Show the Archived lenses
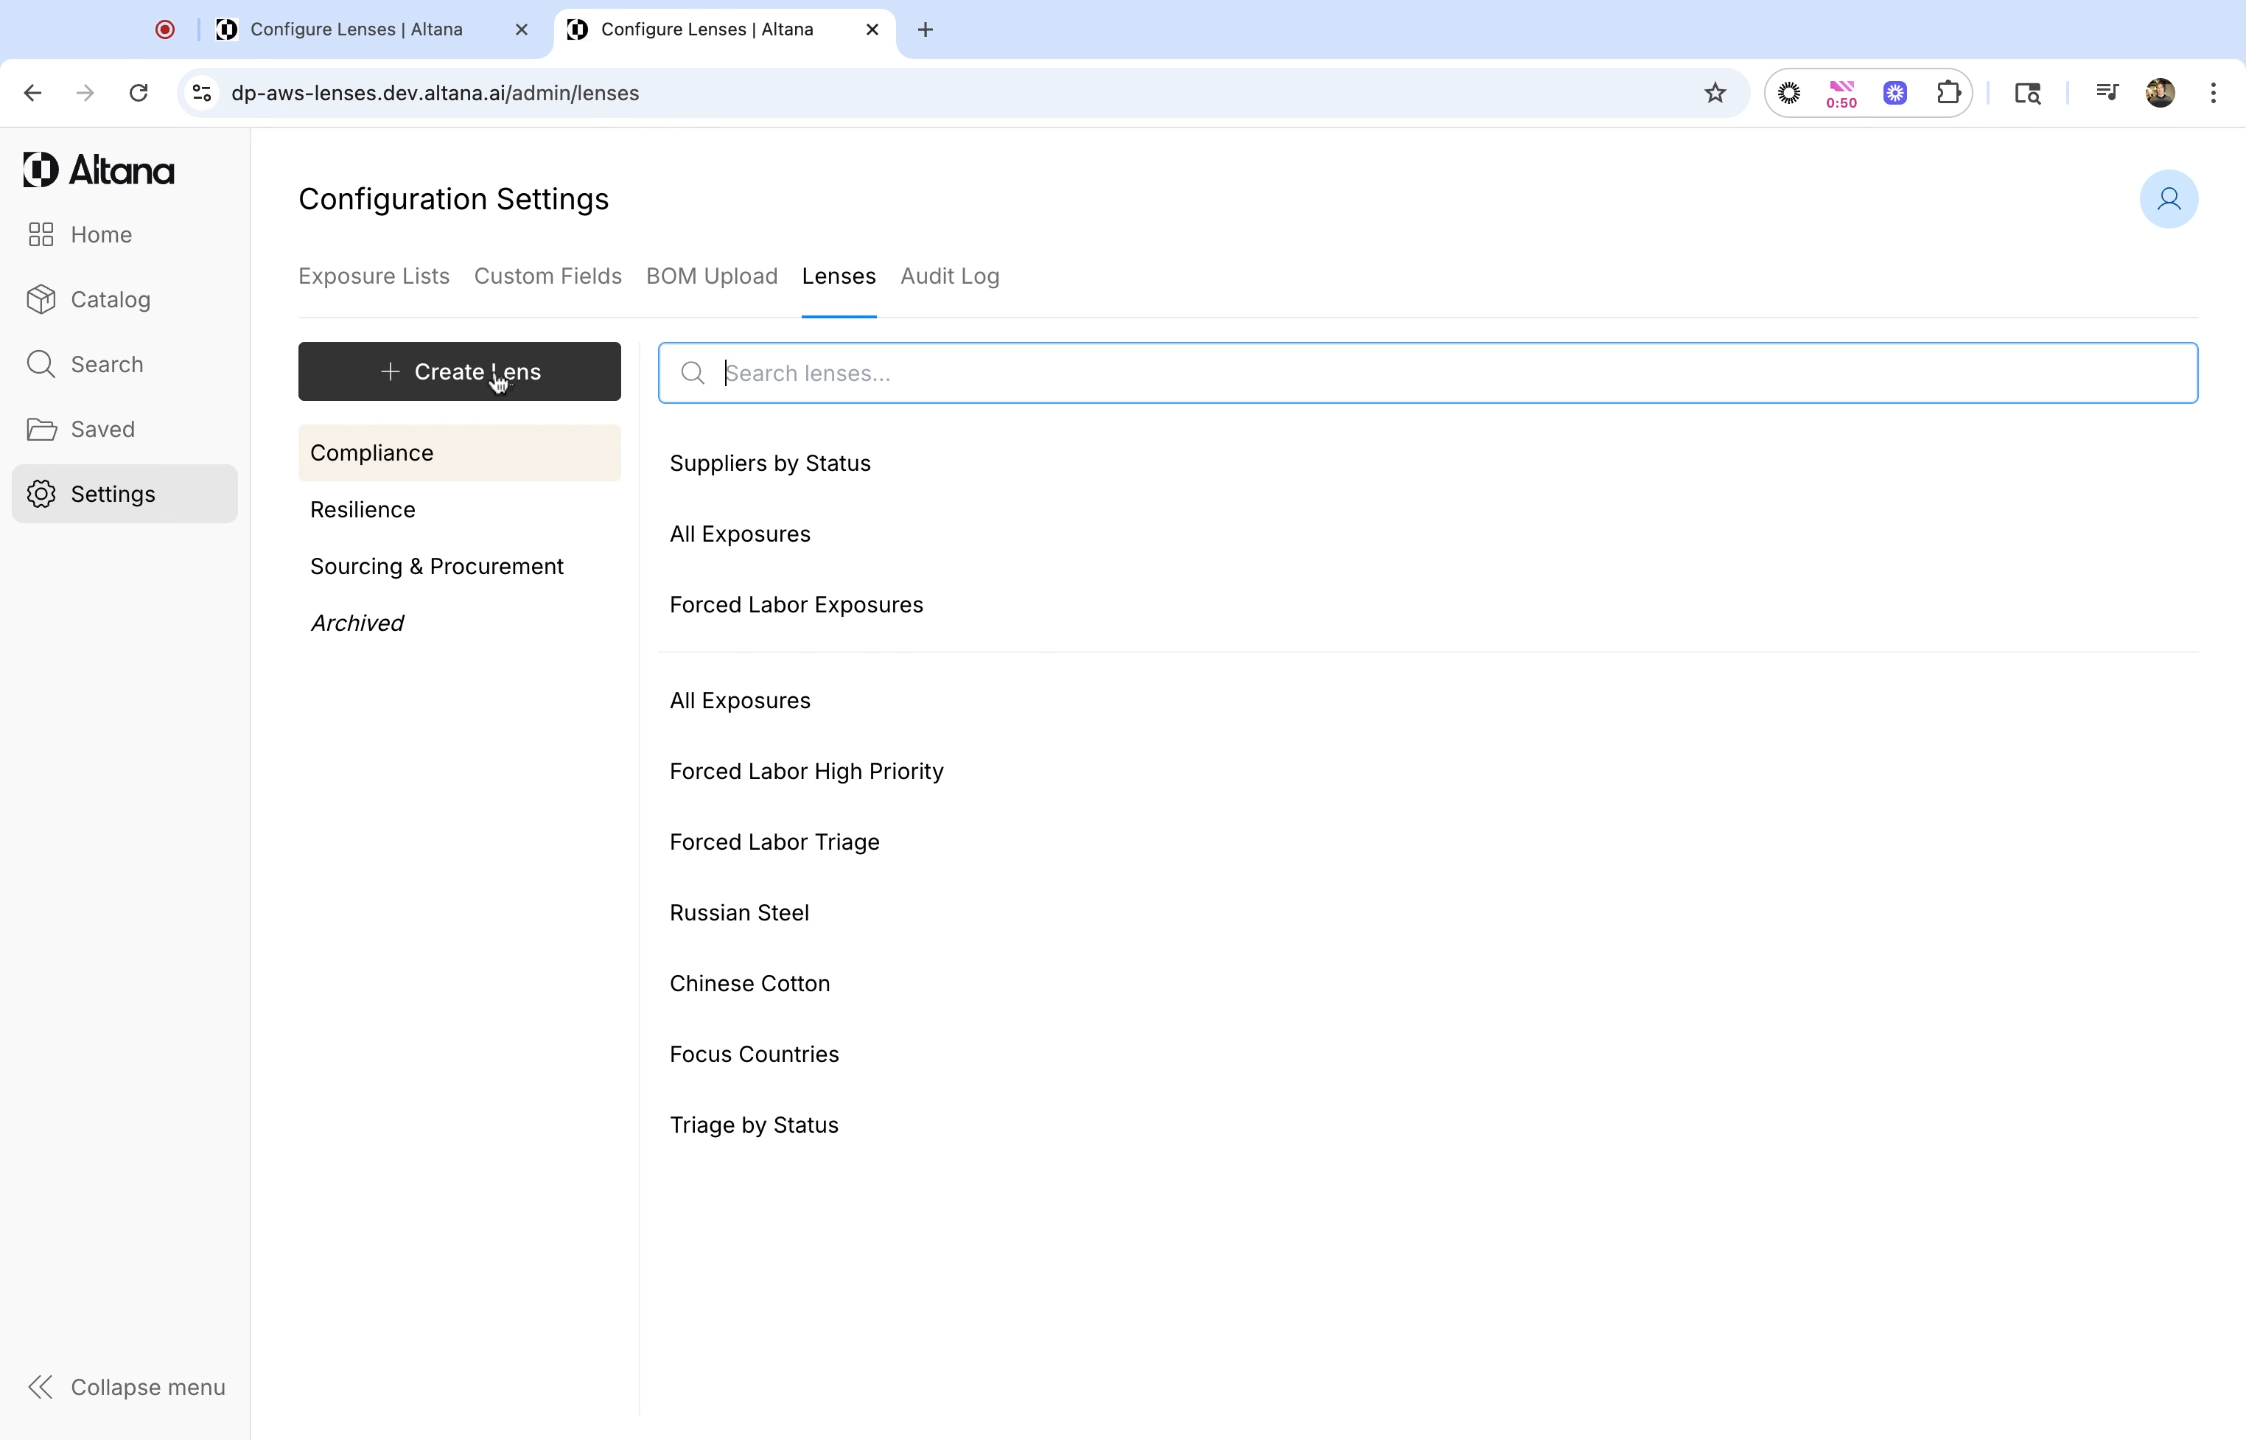2246x1440 pixels. pyautogui.click(x=357, y=623)
